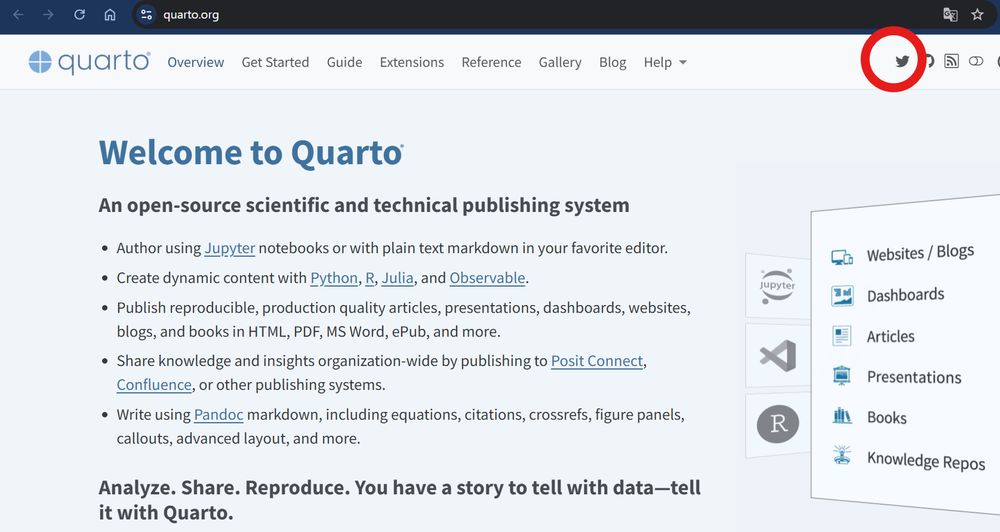Expand the Help dropdown menu
Screen dimensions: 1000x532
665,63
